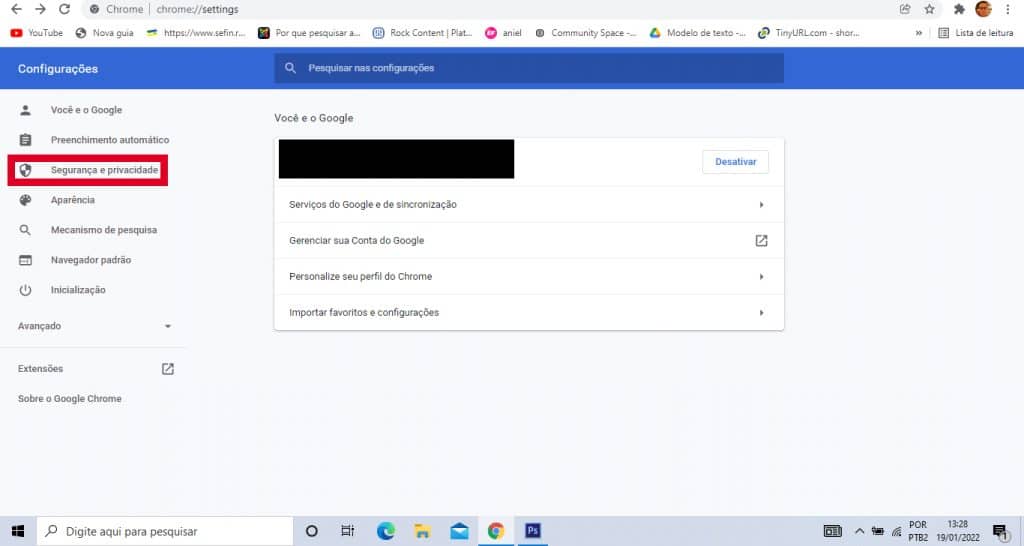Switch to Chrome on the taskbar
Image resolution: width=1024 pixels, height=546 pixels.
tap(496, 531)
